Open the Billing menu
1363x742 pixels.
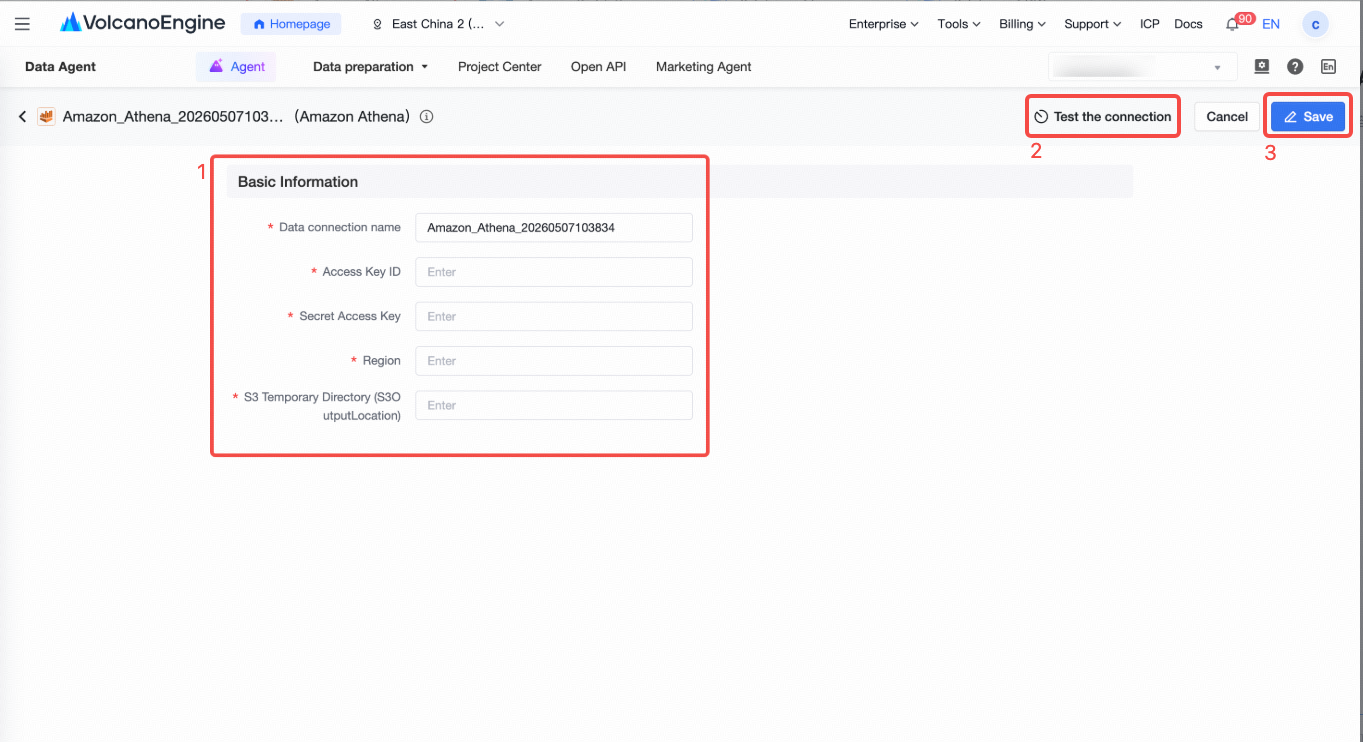click(1022, 24)
